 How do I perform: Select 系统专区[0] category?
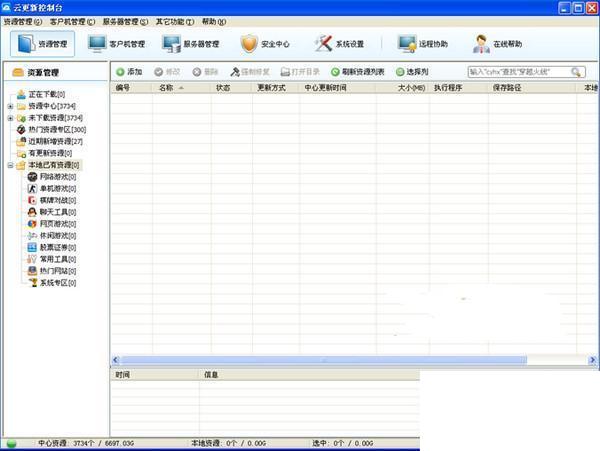coord(58,283)
